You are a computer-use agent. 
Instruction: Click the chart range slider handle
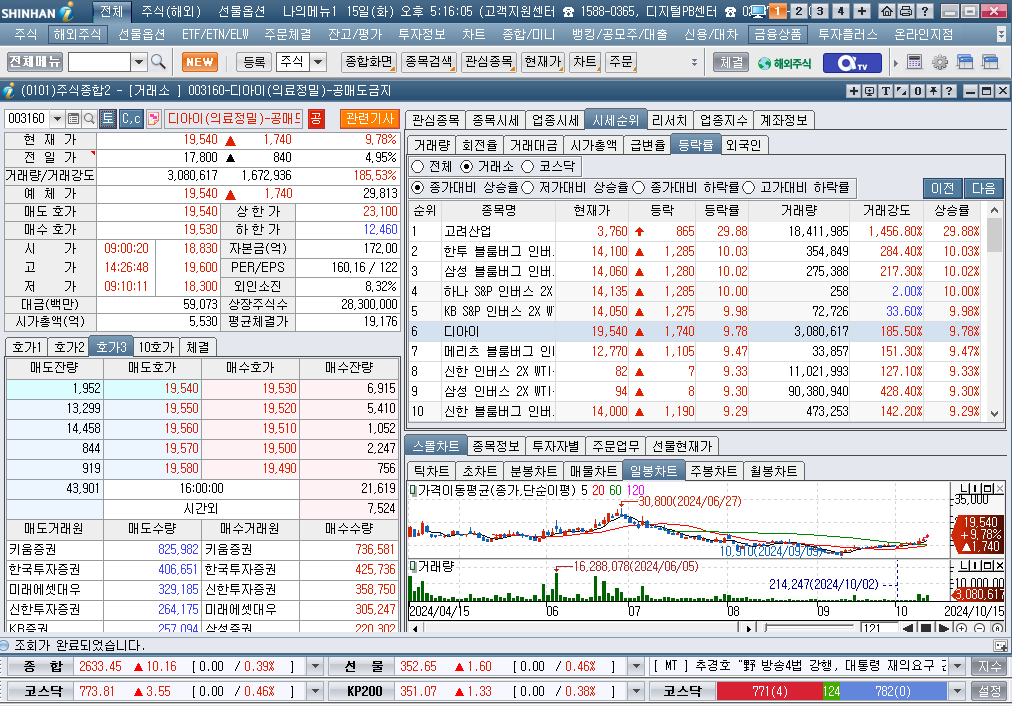click(x=766, y=628)
